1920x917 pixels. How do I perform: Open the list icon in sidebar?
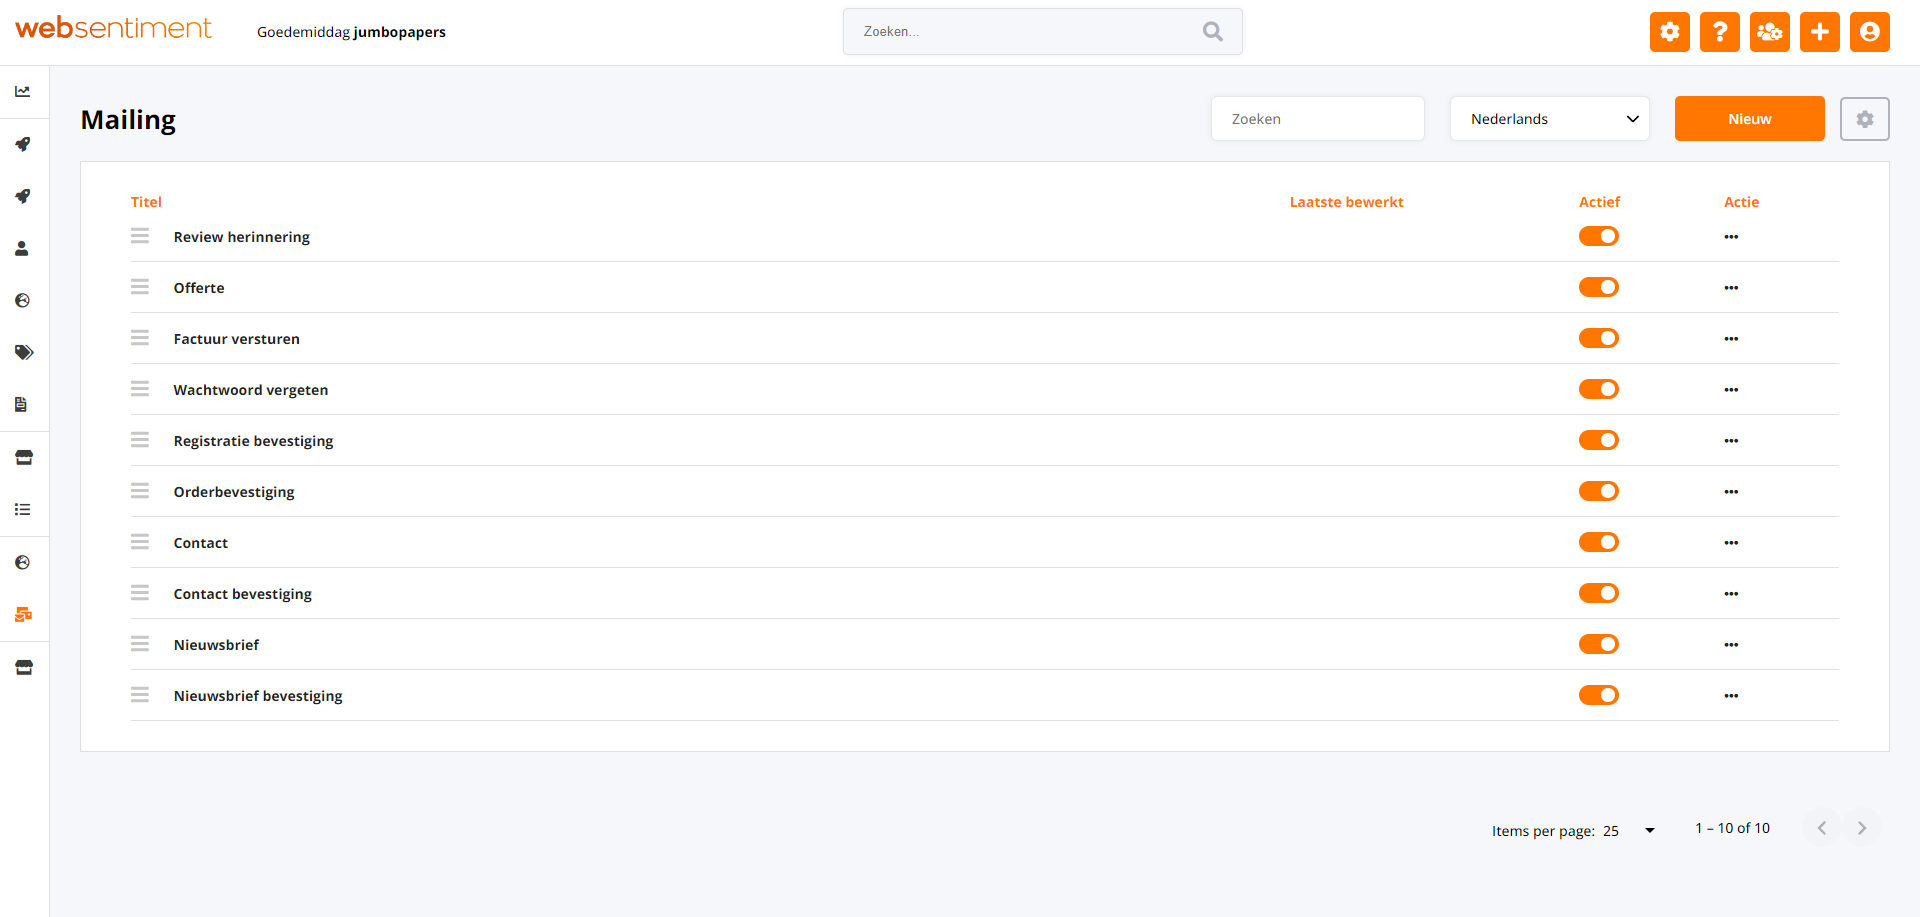point(23,510)
